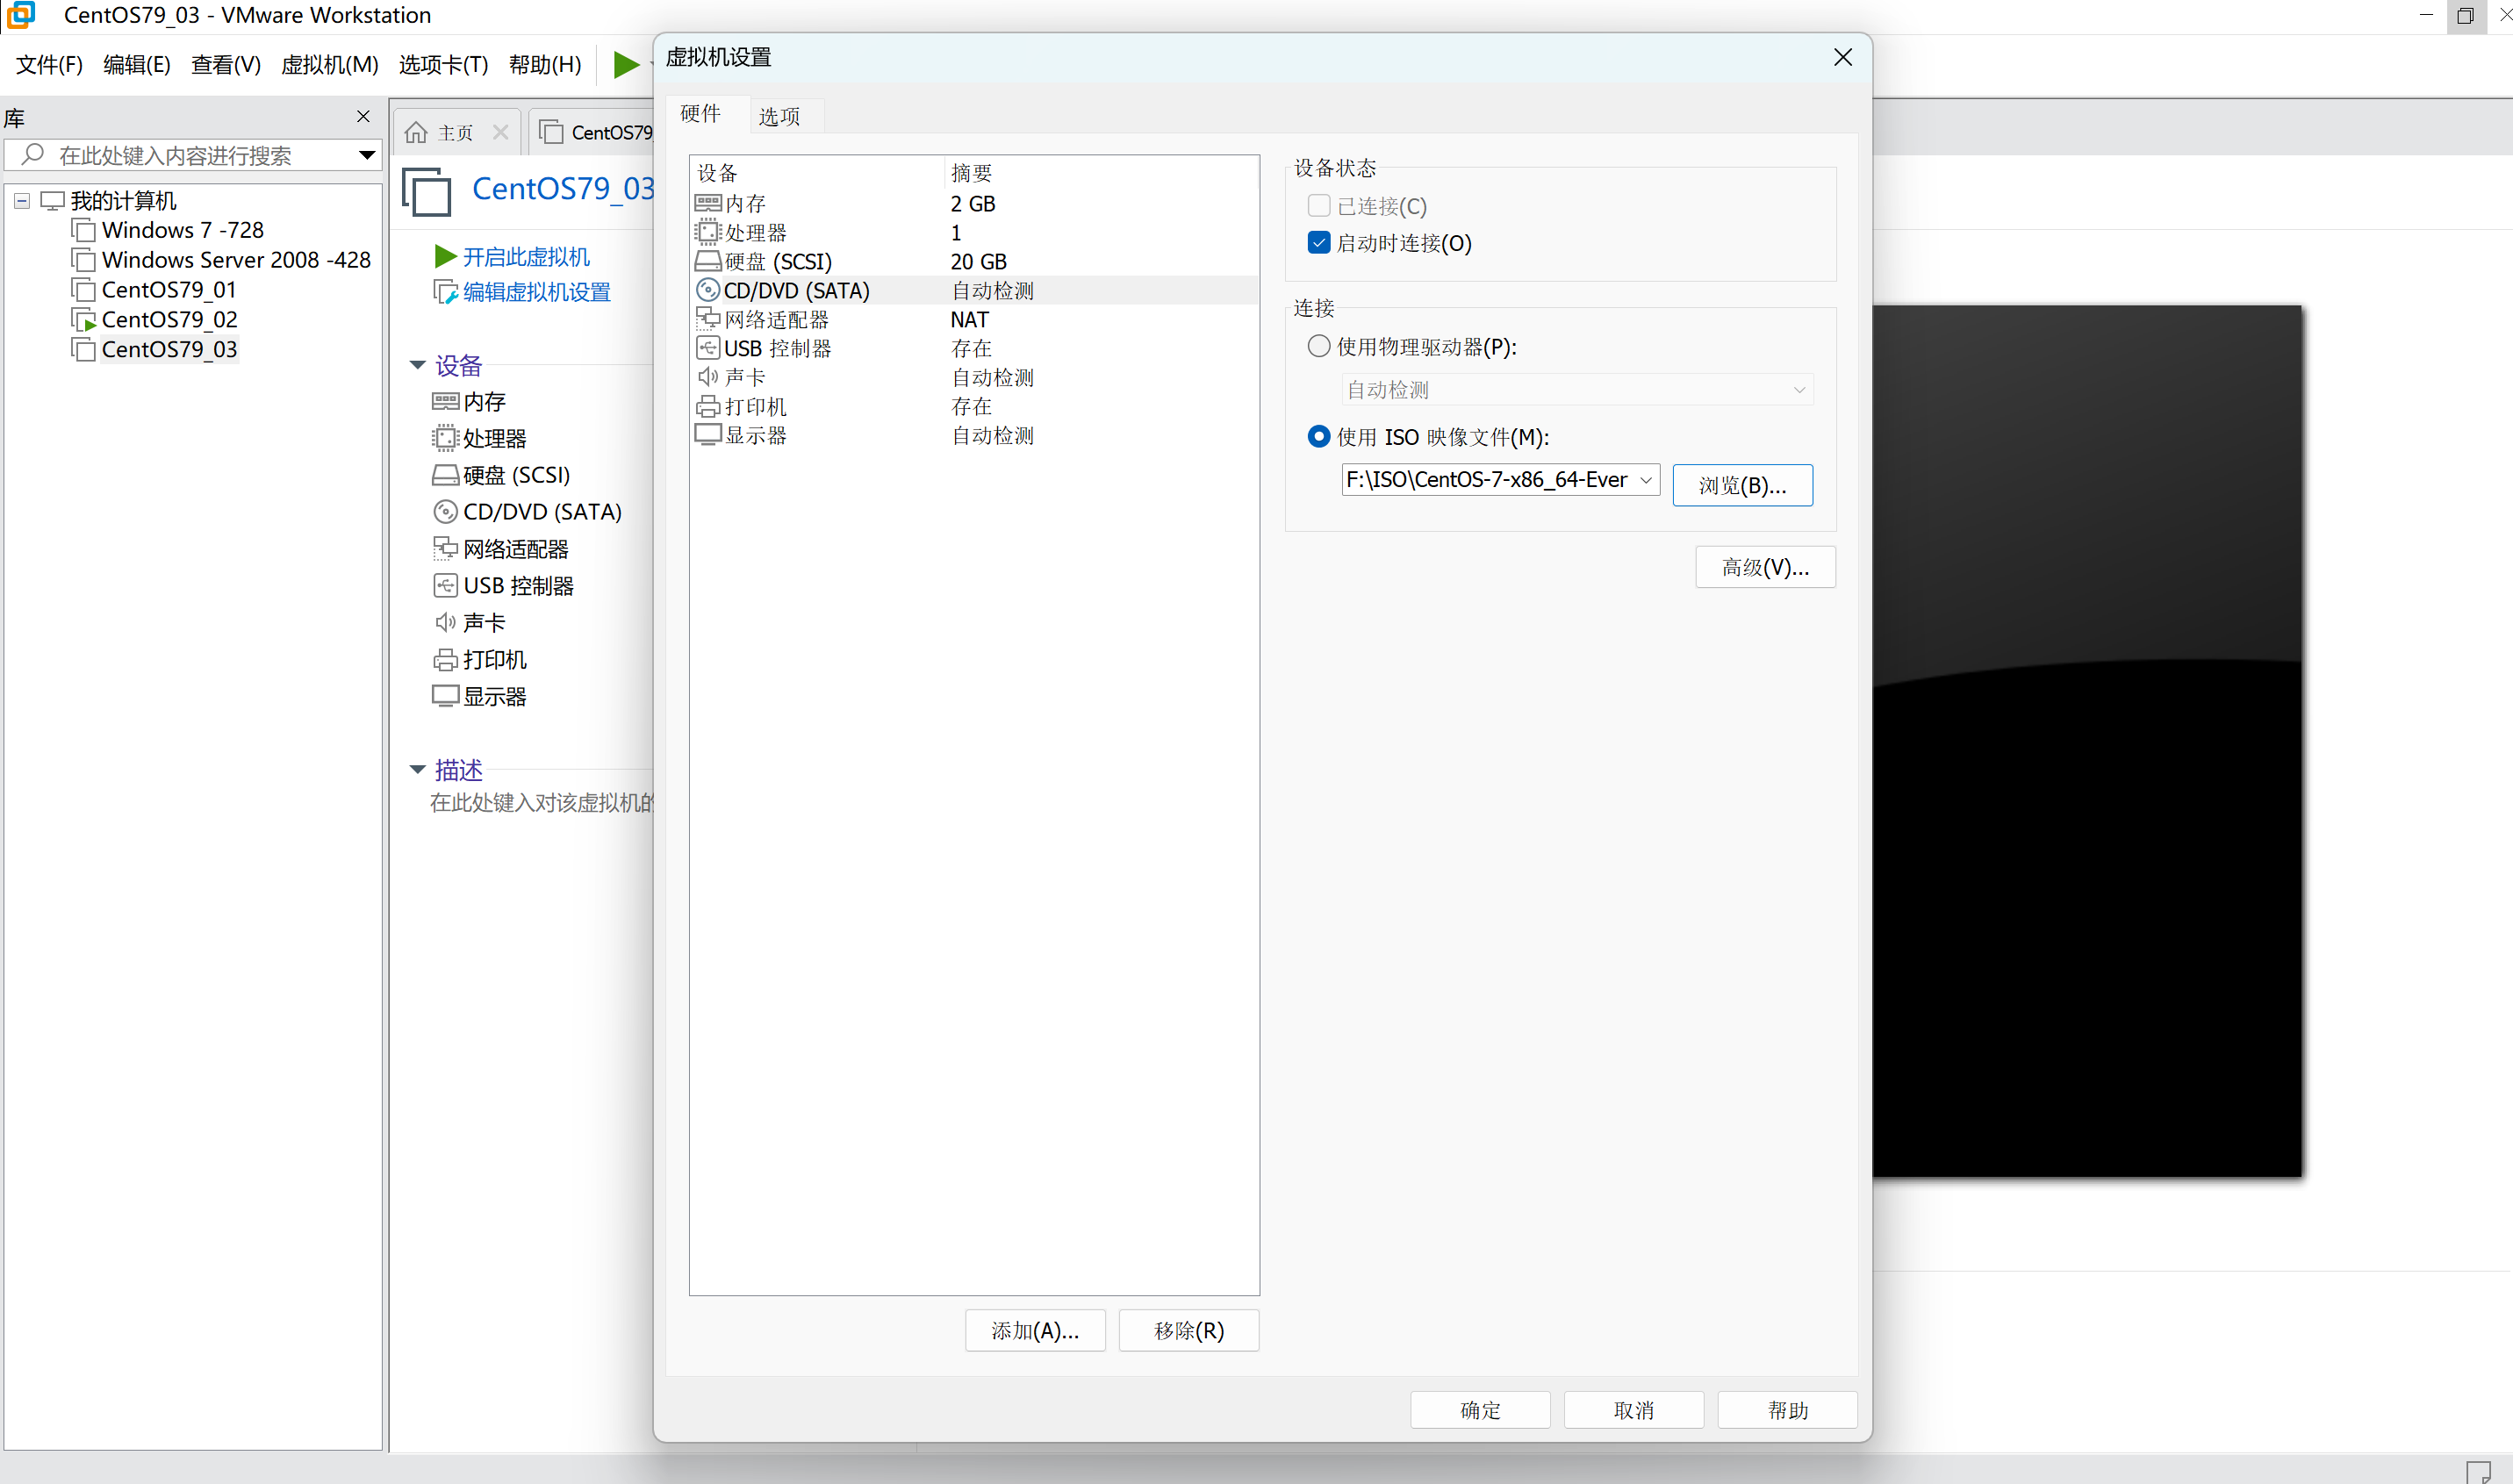Click the 声卡 speaker icon in settings list
This screenshot has height=1484, width=2513.
coord(708,377)
